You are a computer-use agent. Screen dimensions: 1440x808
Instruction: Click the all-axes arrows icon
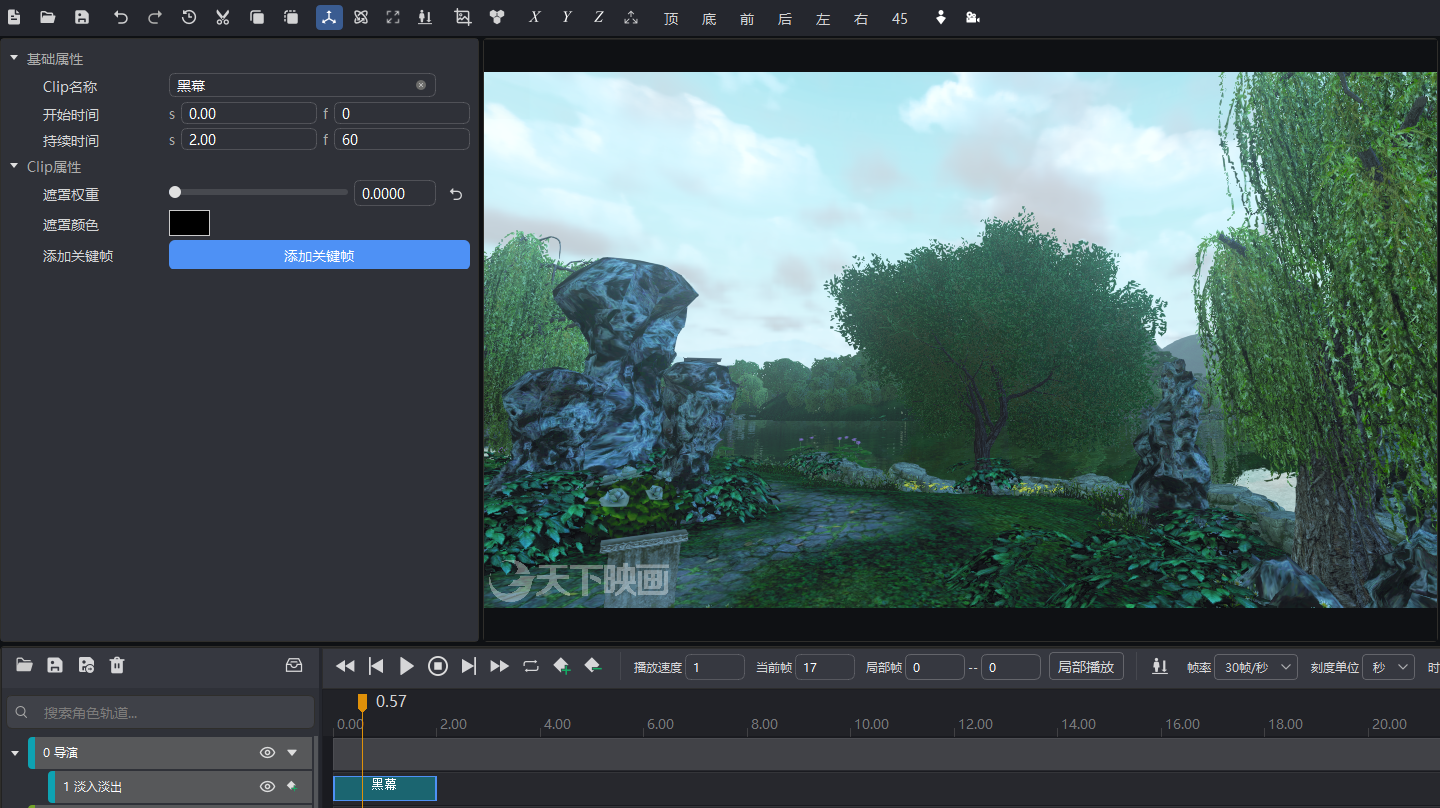[x=631, y=17]
